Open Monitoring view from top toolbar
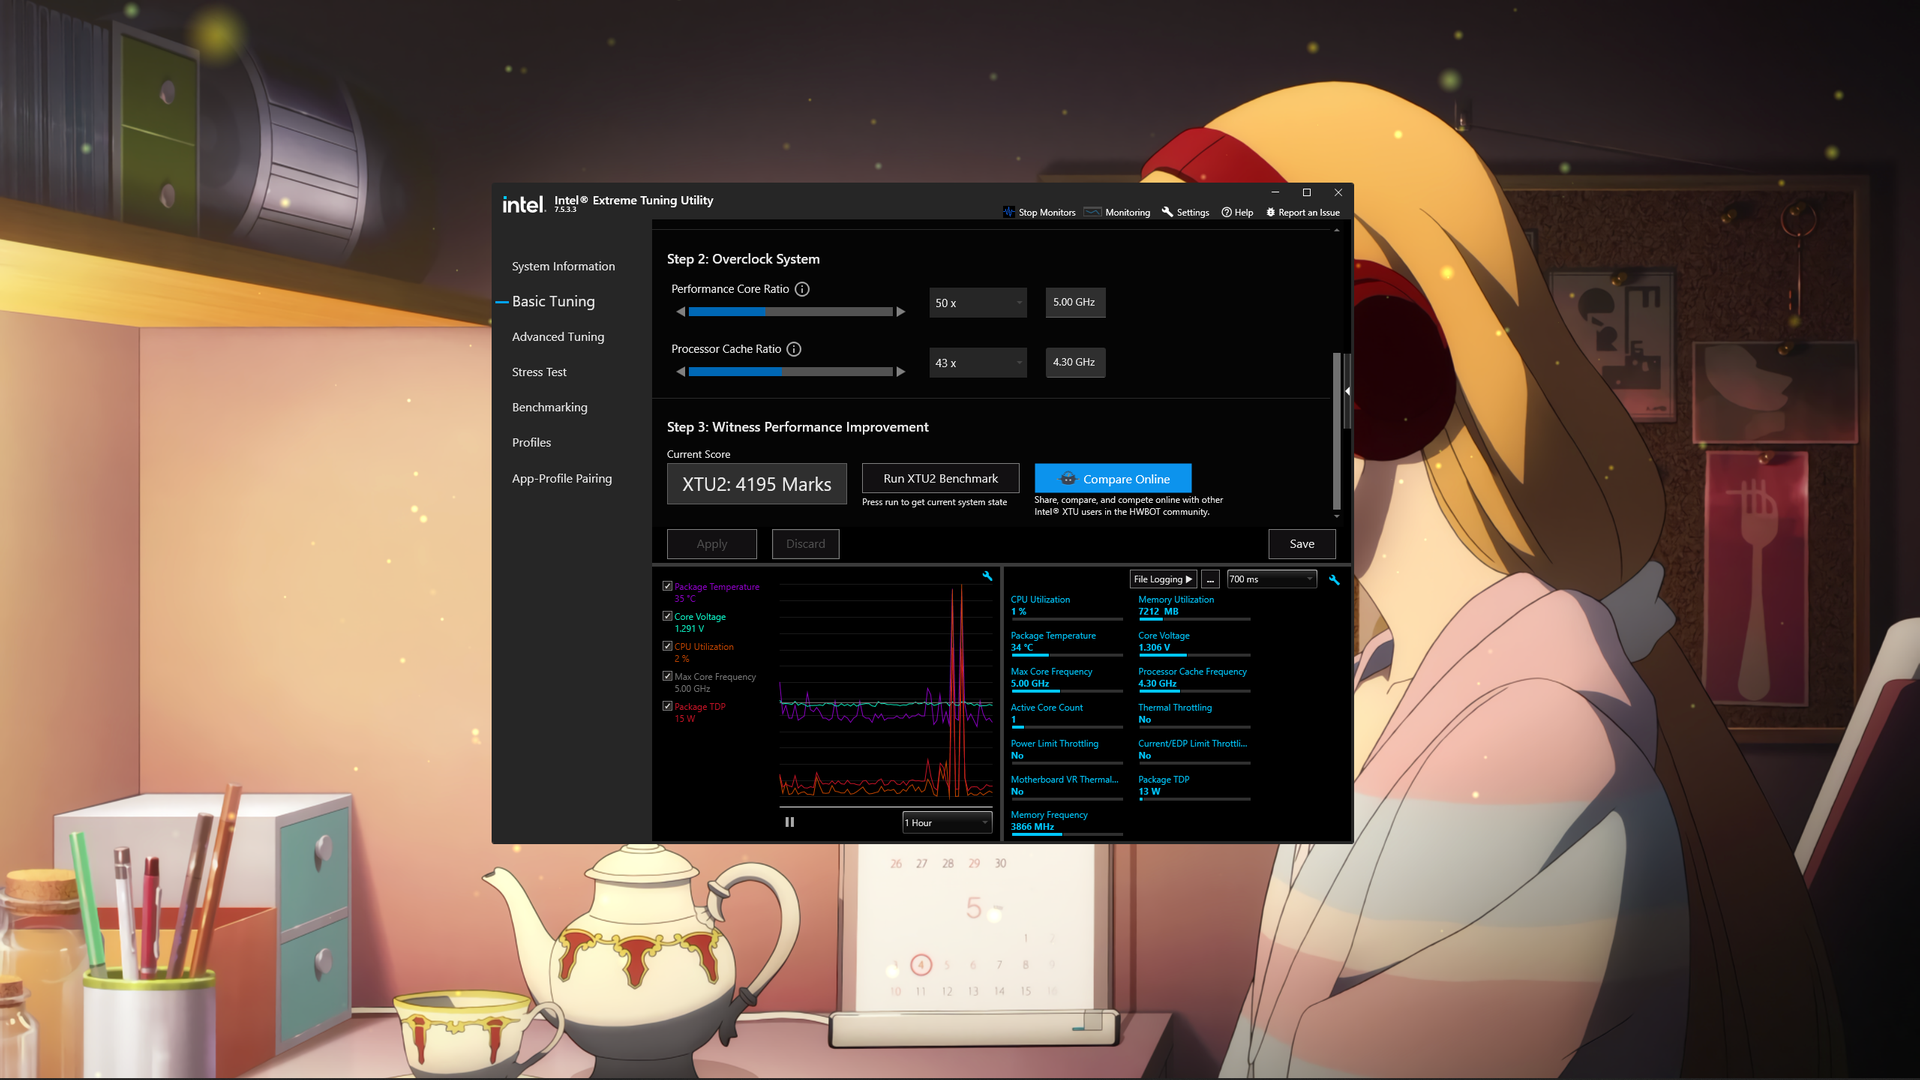Viewport: 1920px width, 1080px height. pyautogui.click(x=1117, y=212)
